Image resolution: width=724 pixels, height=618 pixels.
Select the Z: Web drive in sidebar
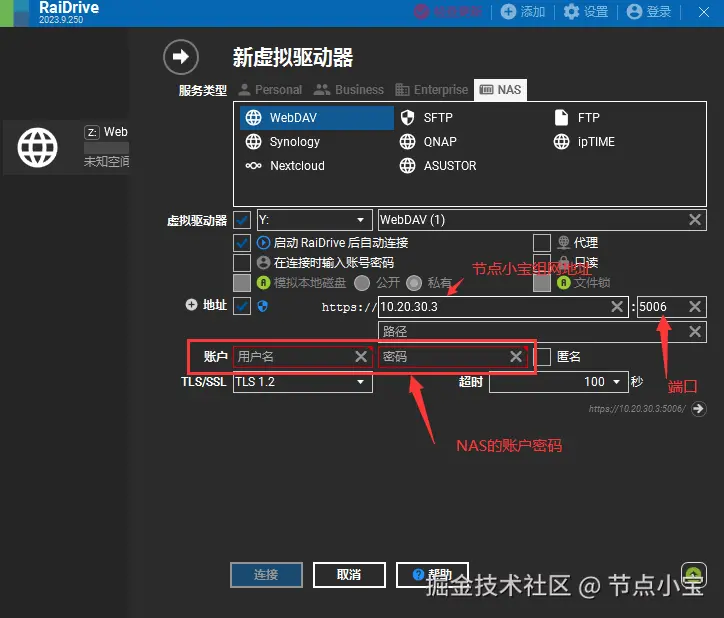(x=66, y=147)
